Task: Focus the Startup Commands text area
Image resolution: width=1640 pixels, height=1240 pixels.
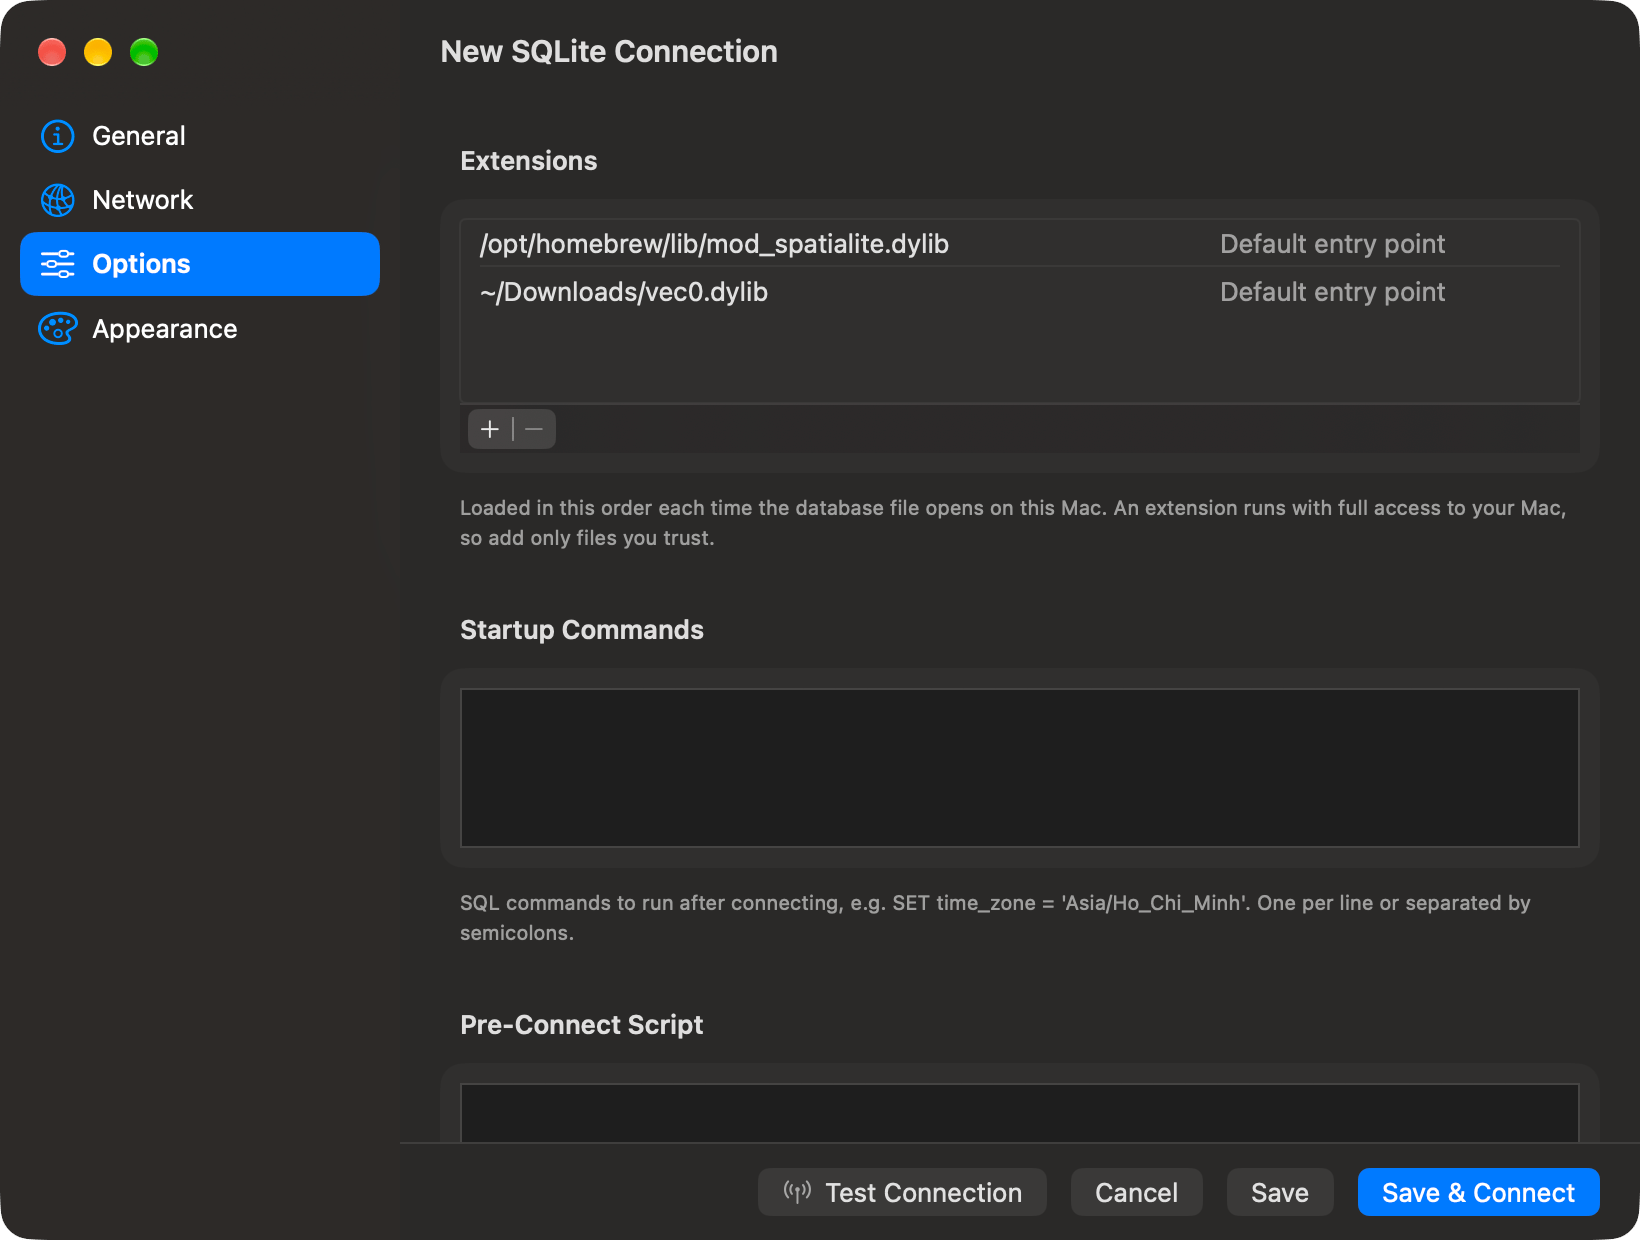Action: point(1020,768)
